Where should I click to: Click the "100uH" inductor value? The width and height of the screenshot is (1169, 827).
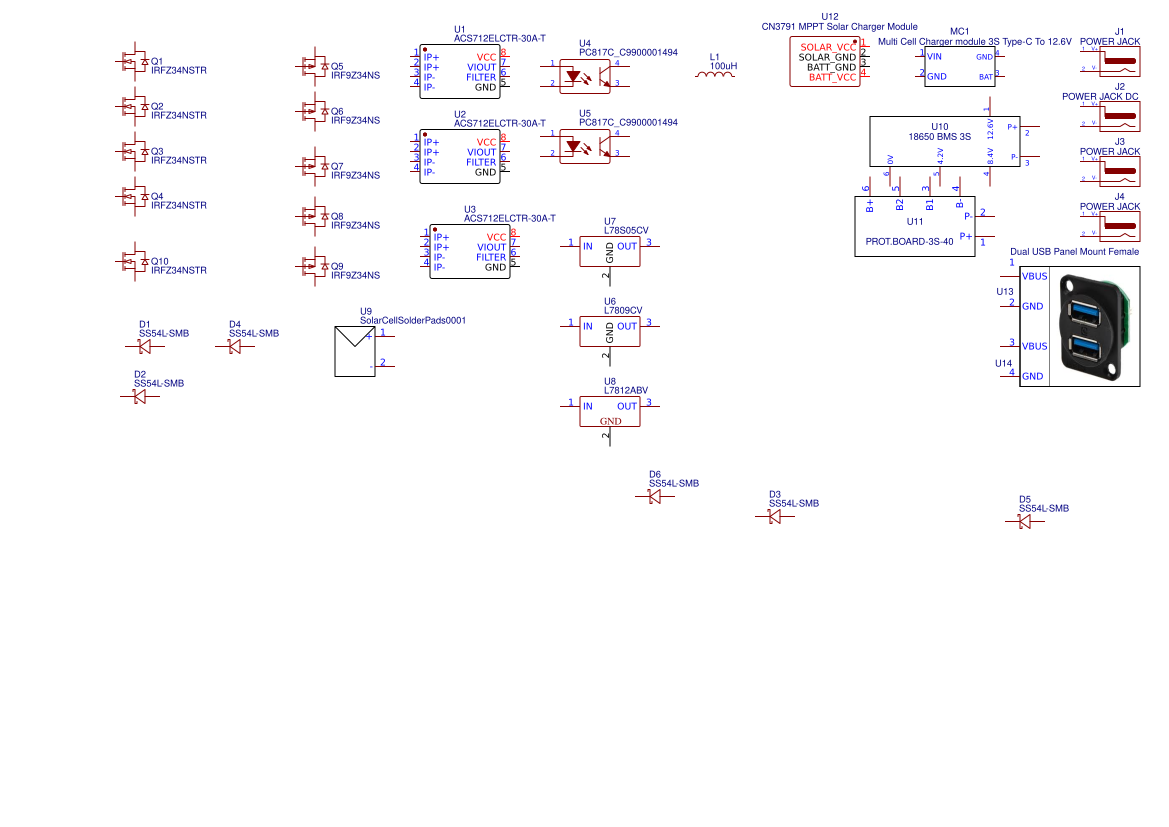click(x=723, y=66)
